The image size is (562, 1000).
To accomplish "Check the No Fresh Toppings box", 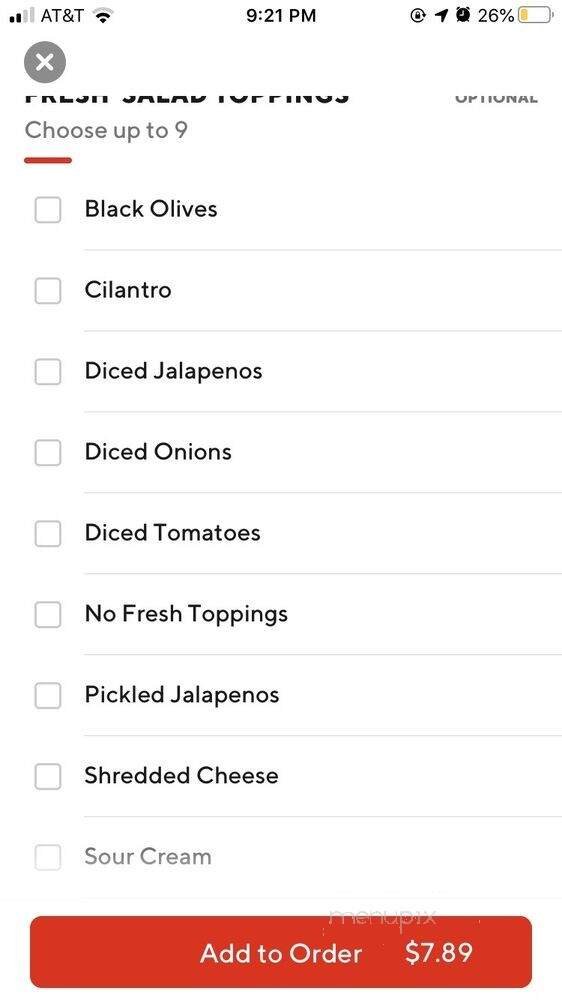I will (48, 615).
